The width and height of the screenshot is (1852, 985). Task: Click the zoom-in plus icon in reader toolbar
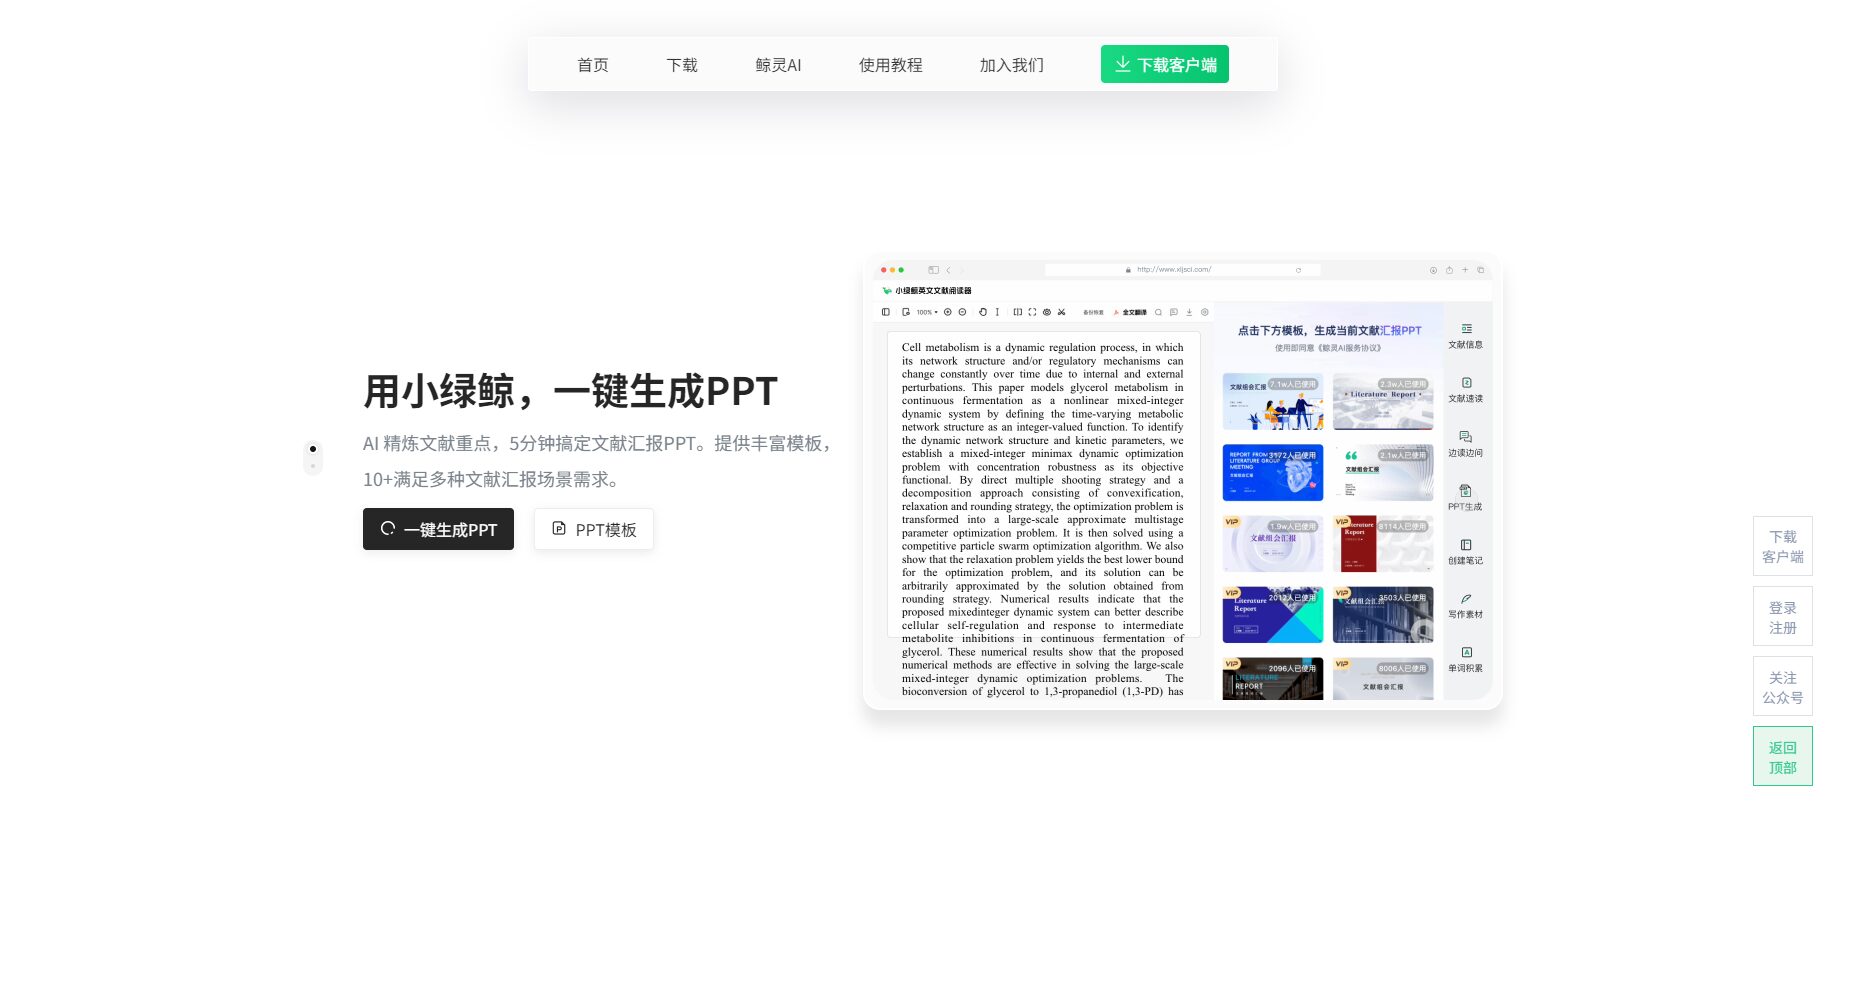coord(948,312)
